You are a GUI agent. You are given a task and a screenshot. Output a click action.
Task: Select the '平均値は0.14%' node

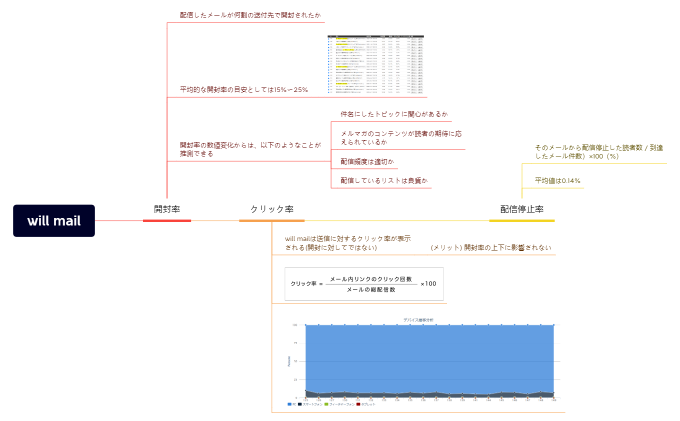[x=557, y=181]
